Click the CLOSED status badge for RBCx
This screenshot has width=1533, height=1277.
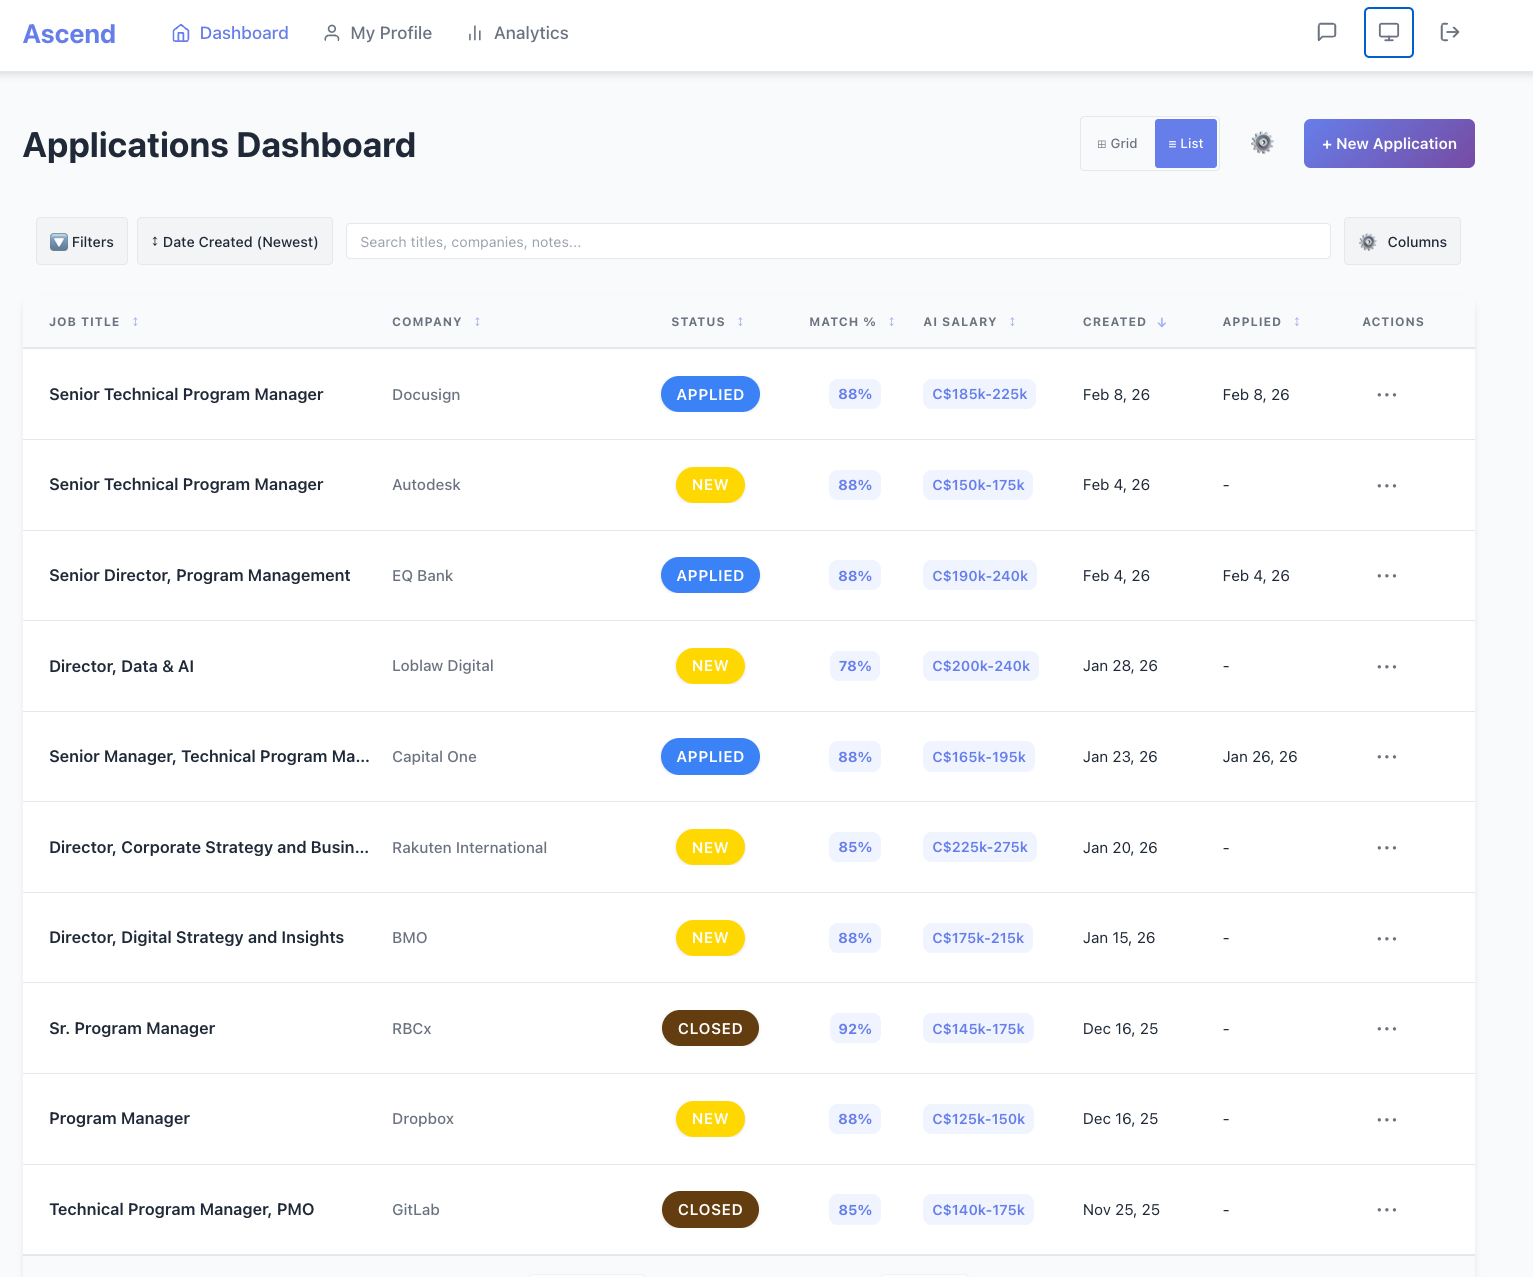(710, 1028)
